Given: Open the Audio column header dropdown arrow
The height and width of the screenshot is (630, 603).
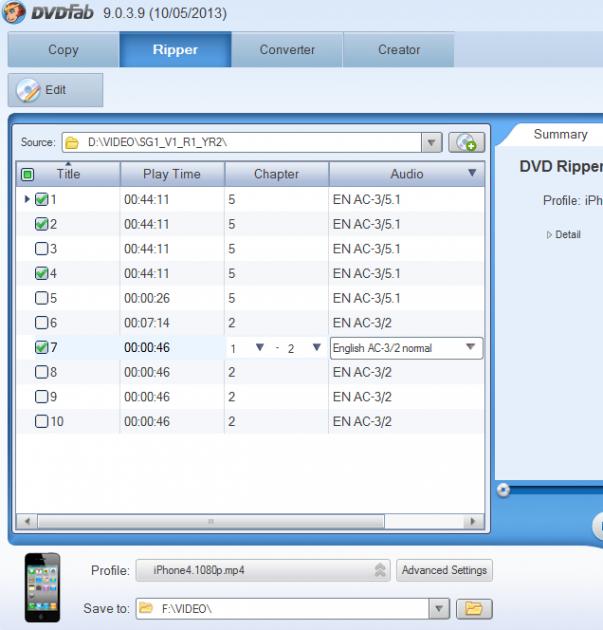Looking at the screenshot, I should click(472, 173).
